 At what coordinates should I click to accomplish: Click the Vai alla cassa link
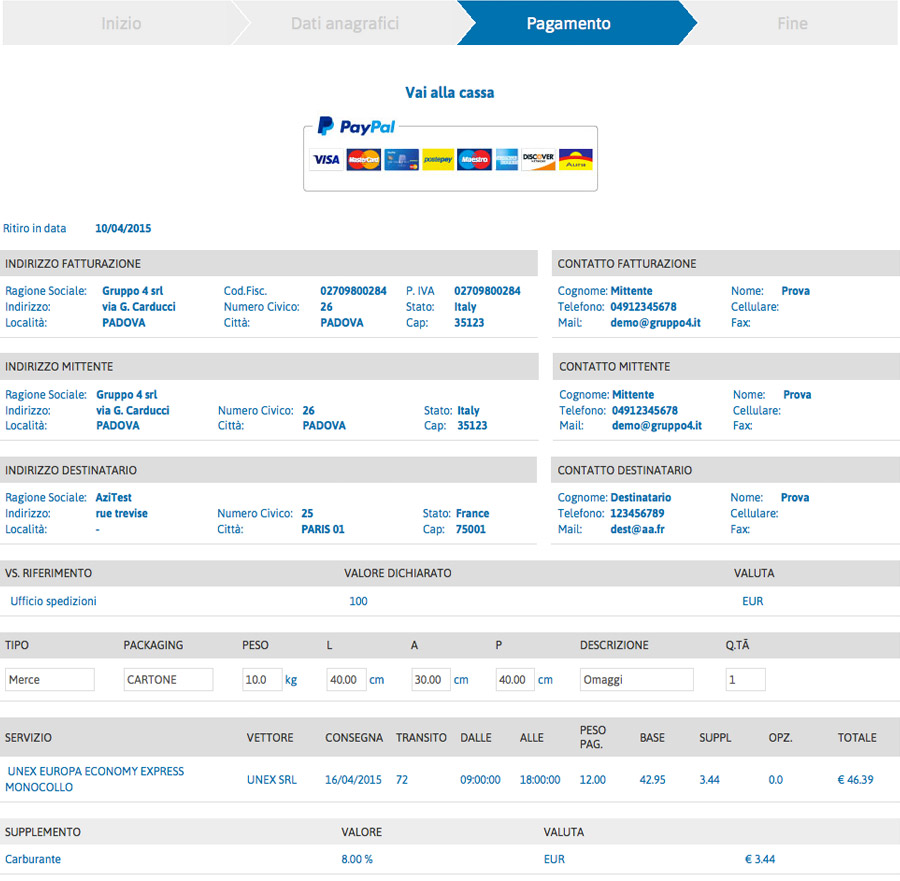(449, 93)
